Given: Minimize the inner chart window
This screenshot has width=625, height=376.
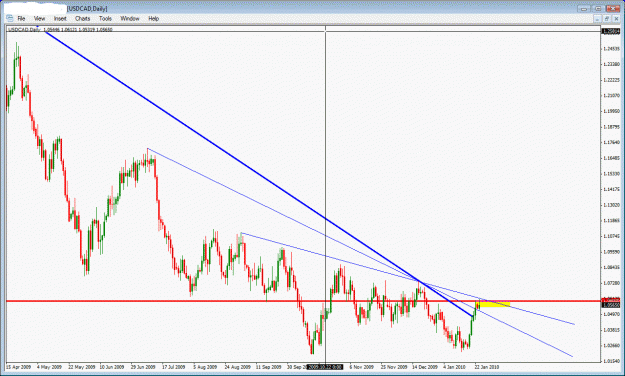Looking at the screenshot, I should click(x=597, y=19).
